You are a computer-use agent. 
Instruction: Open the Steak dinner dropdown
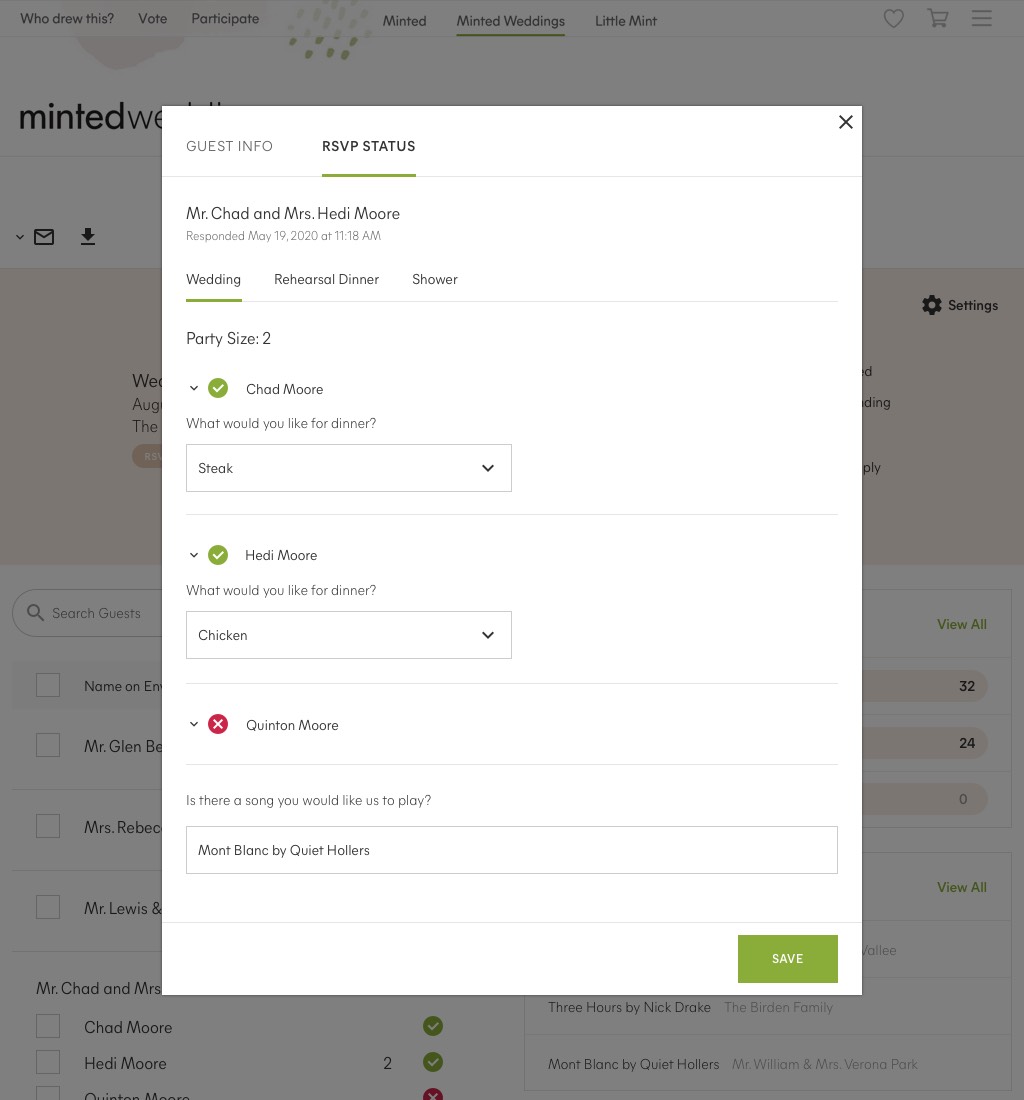coord(349,468)
